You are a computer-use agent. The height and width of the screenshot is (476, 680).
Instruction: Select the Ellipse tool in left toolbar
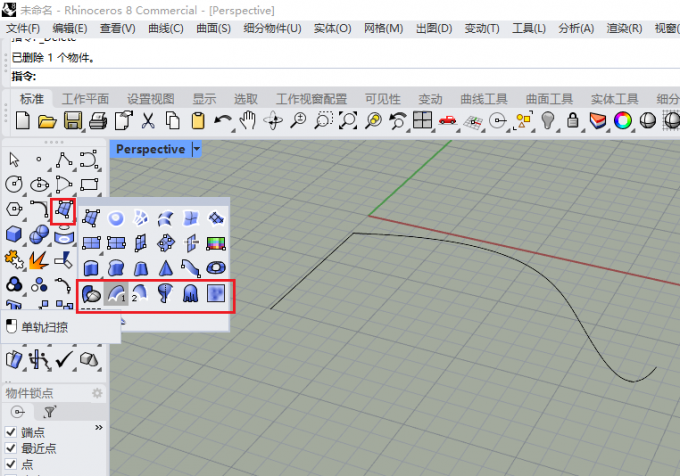[x=39, y=185]
